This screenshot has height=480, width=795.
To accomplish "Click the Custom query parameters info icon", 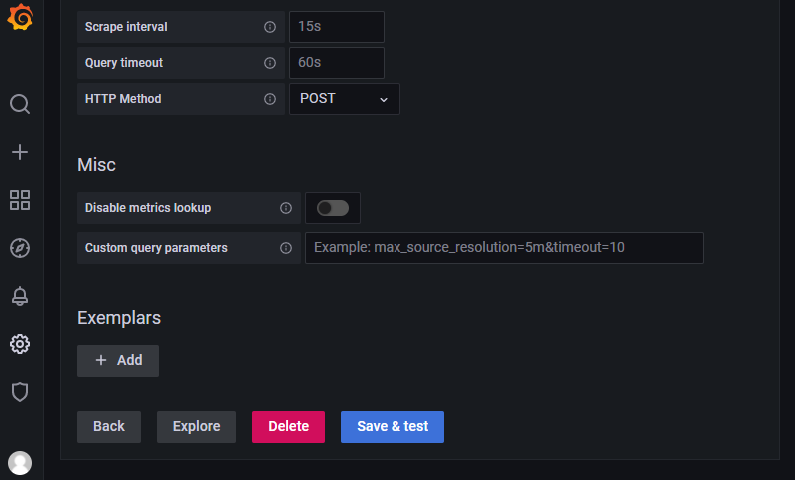I will [286, 248].
